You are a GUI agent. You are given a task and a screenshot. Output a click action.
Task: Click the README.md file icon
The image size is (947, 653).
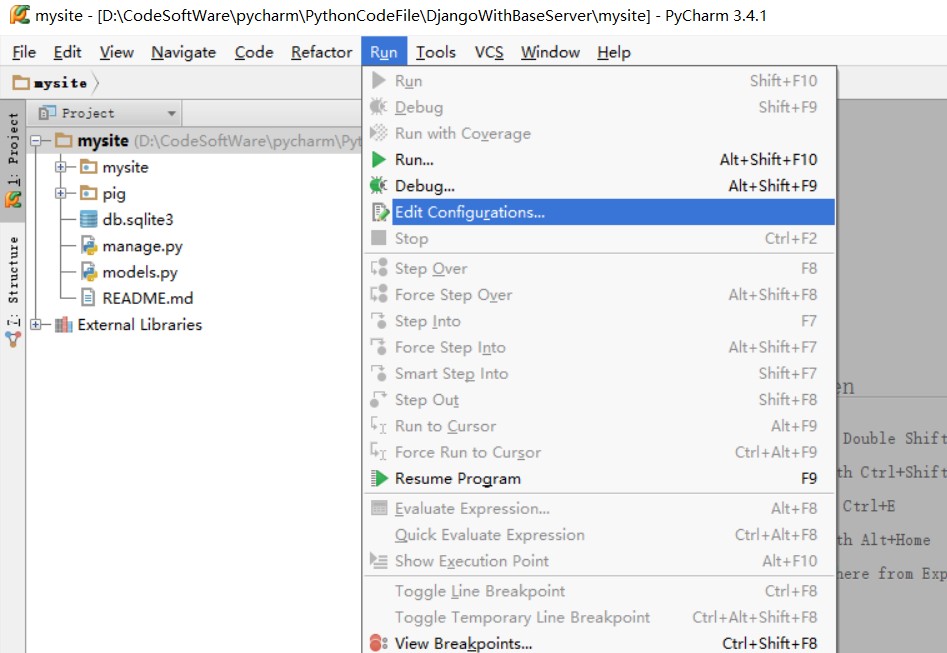coord(88,298)
